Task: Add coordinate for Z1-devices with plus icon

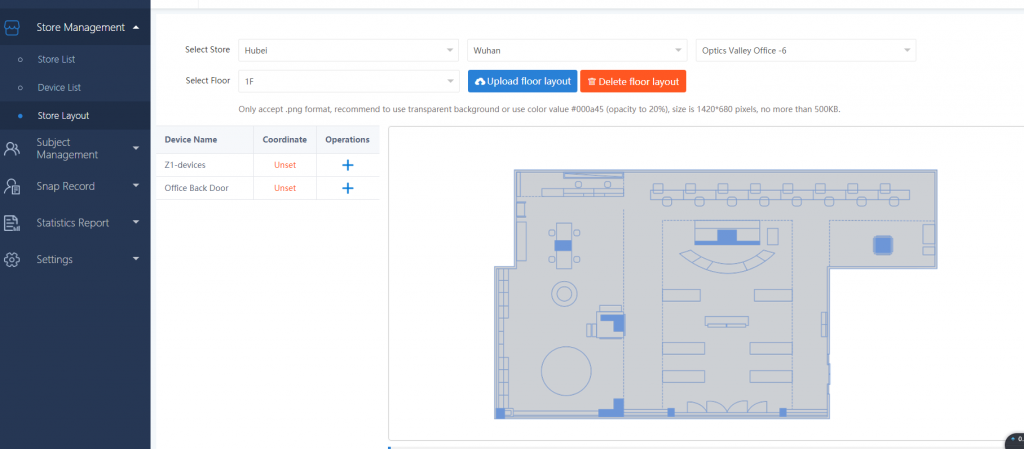Action: pyautogui.click(x=348, y=165)
